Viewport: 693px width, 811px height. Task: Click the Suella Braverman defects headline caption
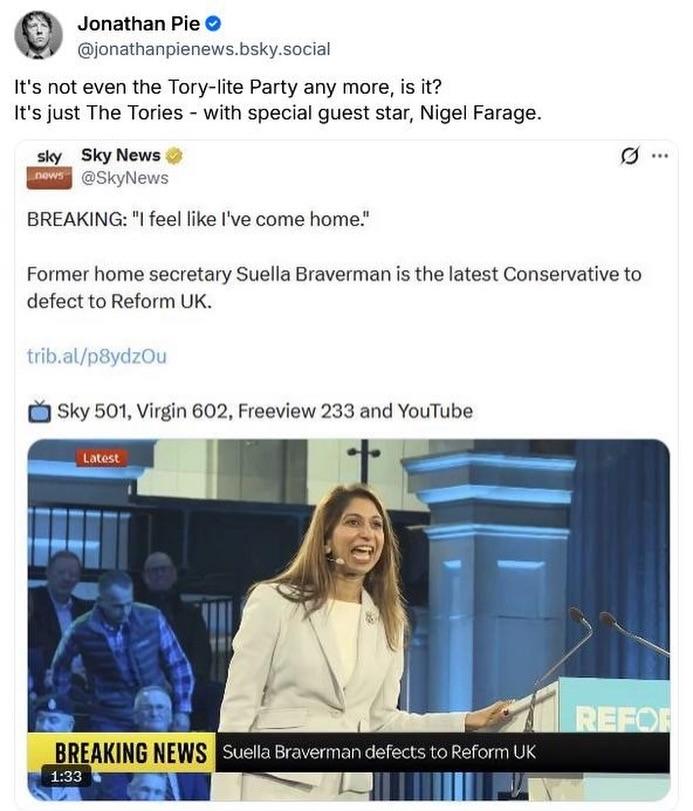379,752
